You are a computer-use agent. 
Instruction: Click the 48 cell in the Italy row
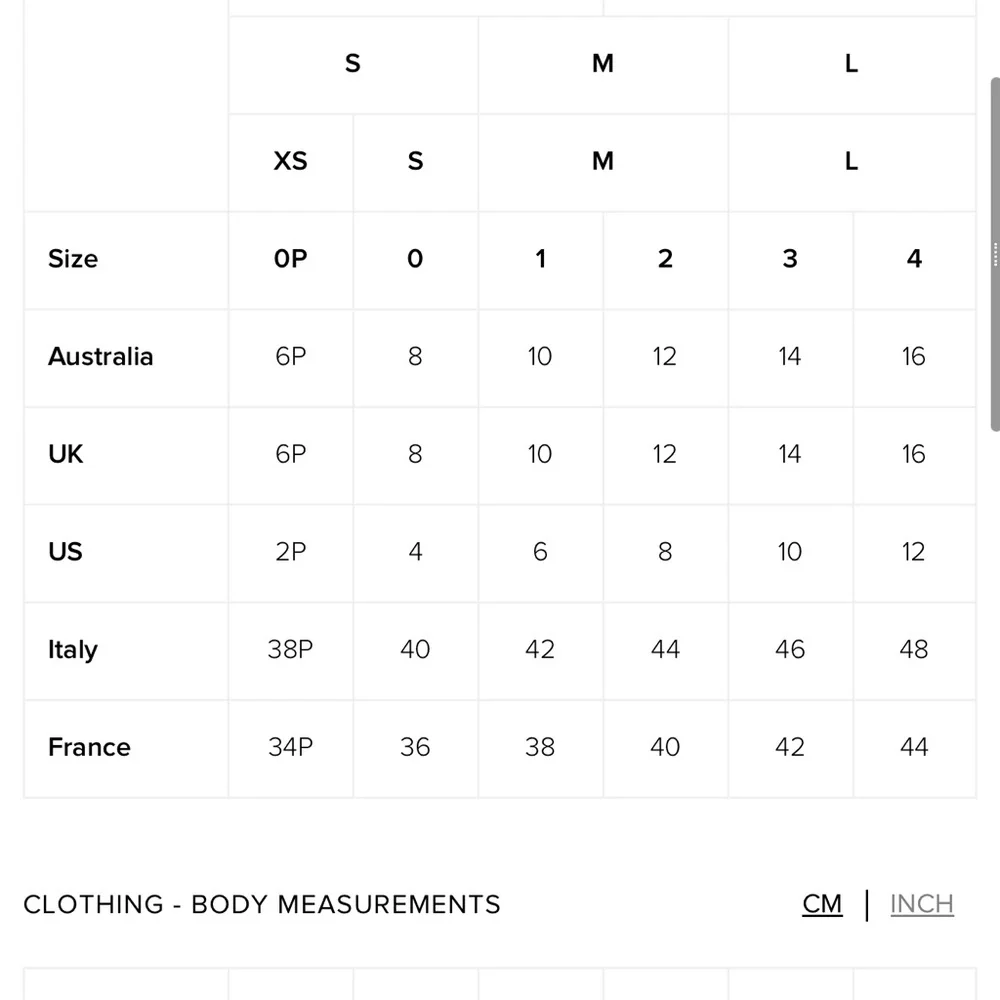click(914, 650)
